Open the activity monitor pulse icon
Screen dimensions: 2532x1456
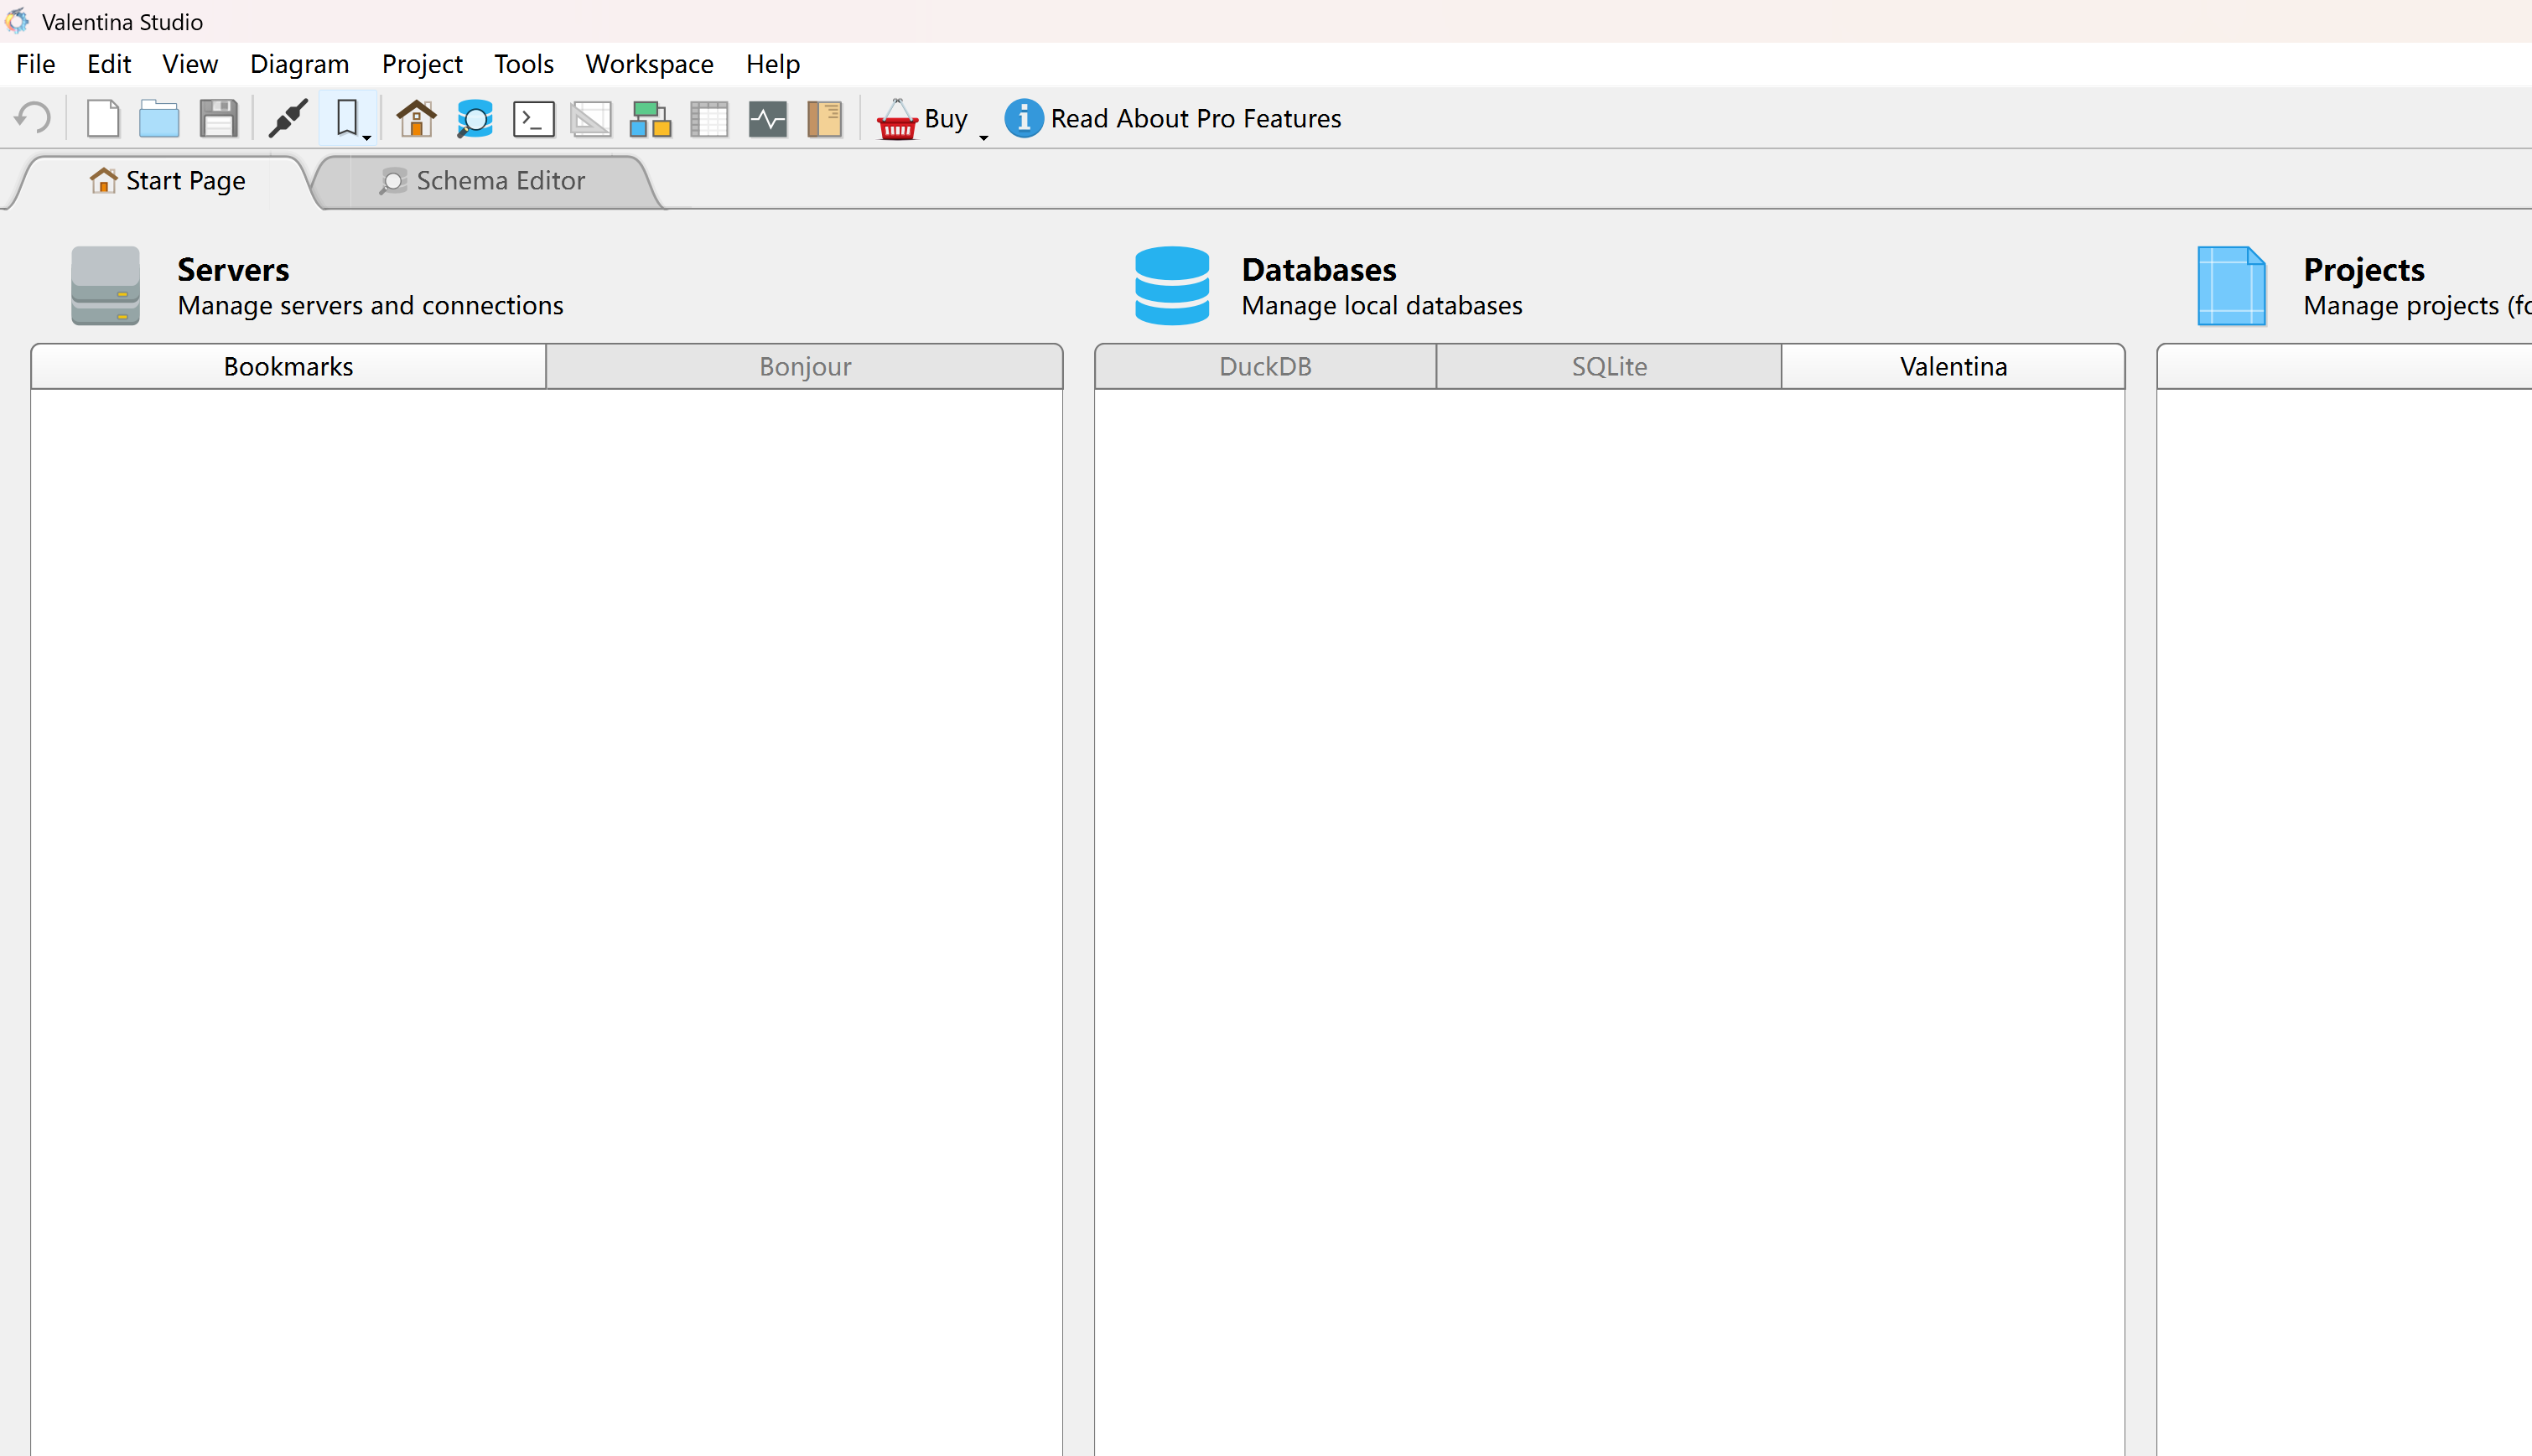coord(768,118)
